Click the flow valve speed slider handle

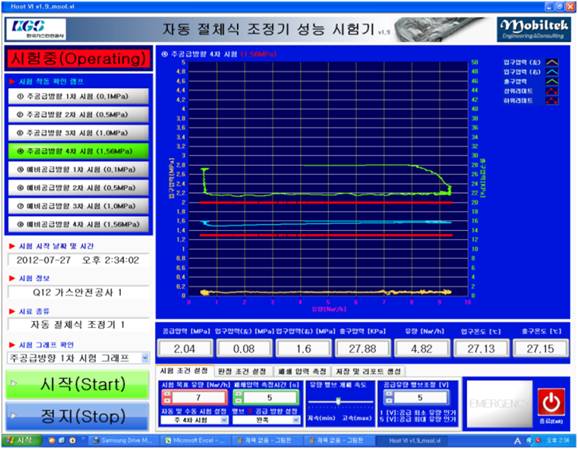click(x=338, y=401)
